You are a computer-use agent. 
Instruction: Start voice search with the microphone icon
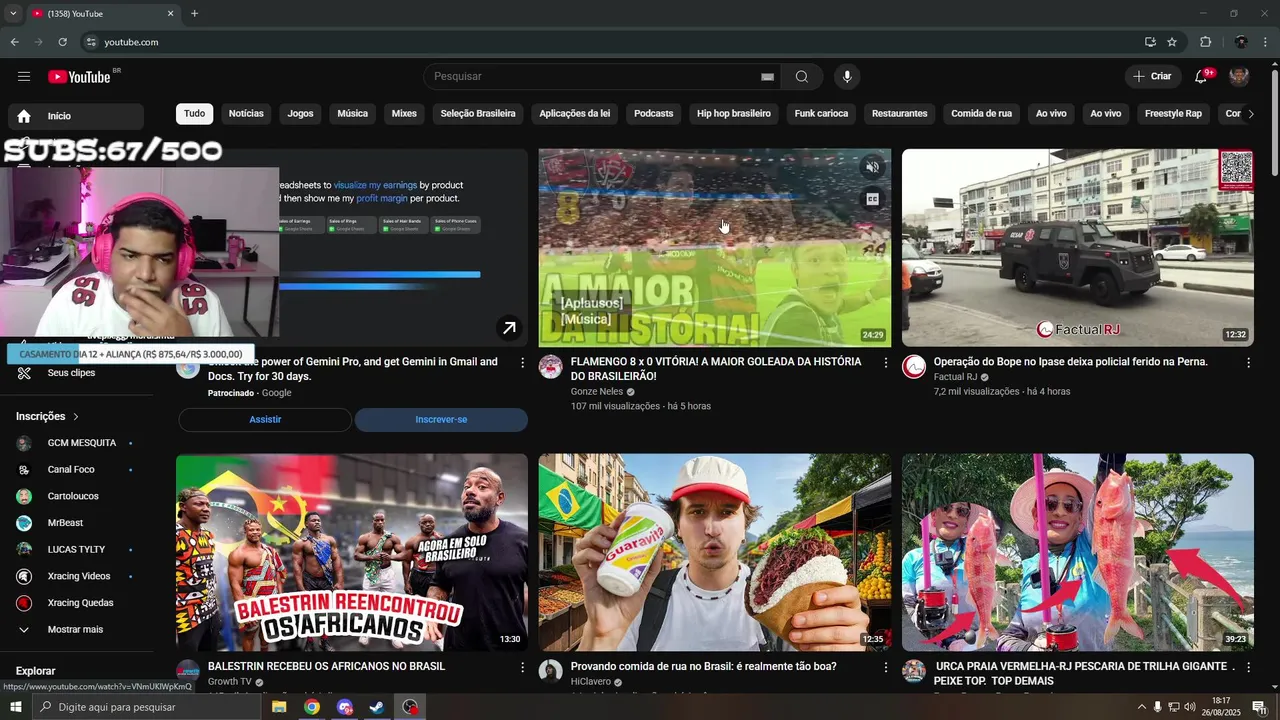click(847, 77)
